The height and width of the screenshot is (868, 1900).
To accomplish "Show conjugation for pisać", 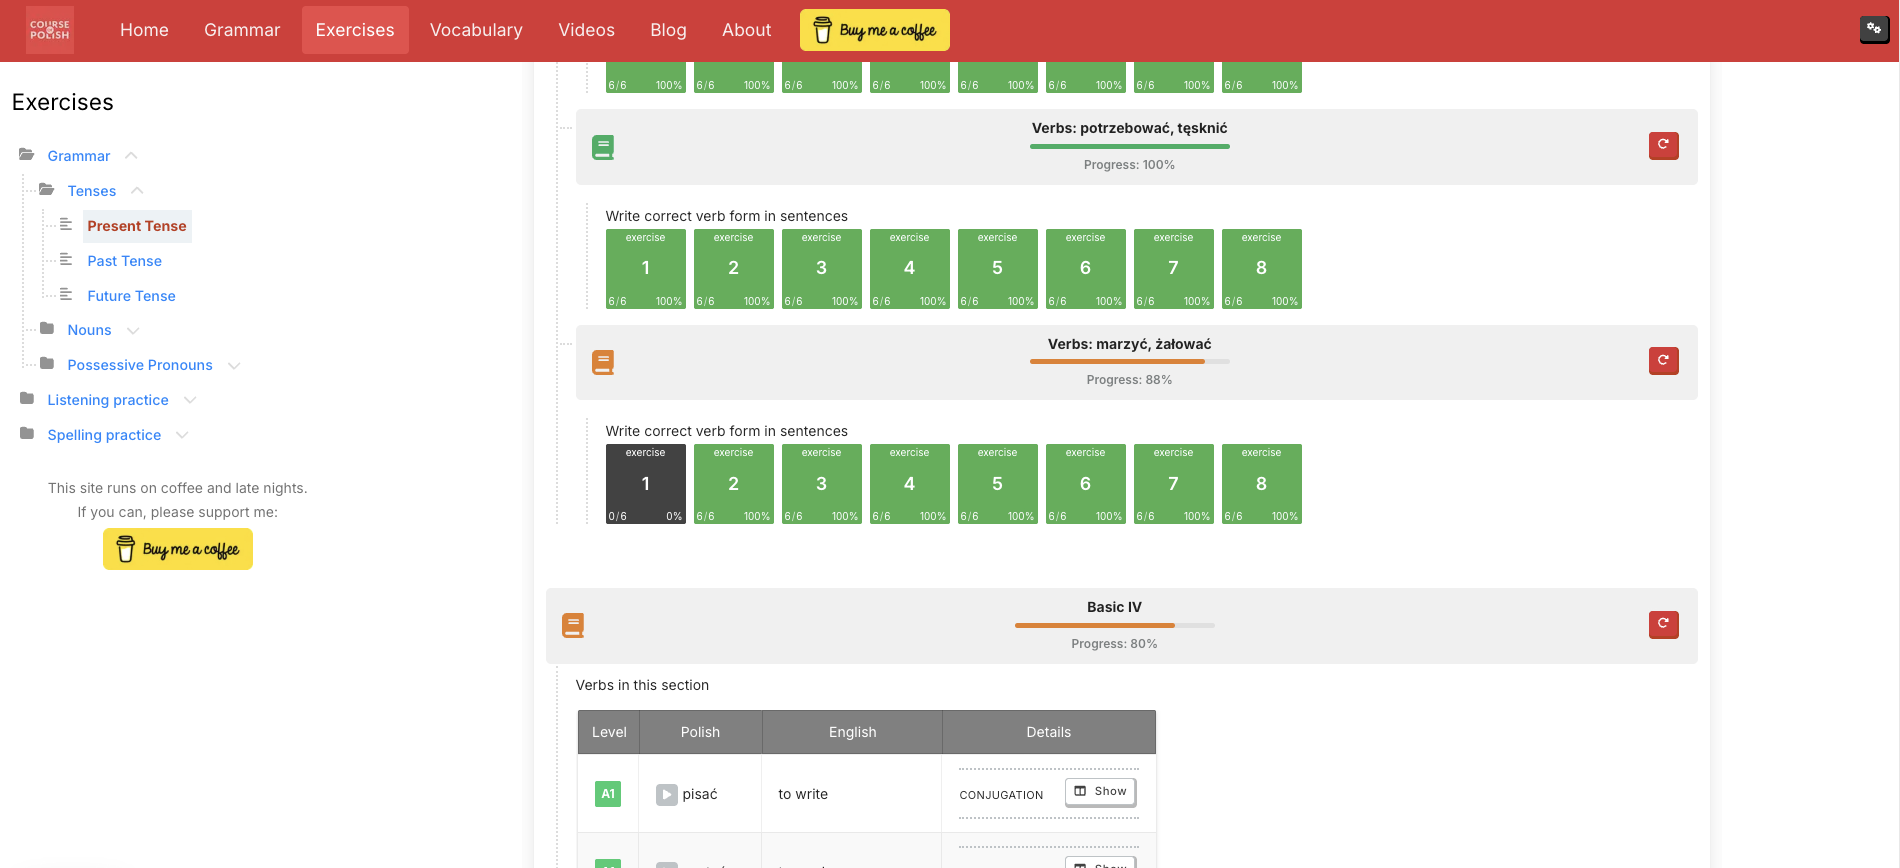I will [x=1100, y=791].
